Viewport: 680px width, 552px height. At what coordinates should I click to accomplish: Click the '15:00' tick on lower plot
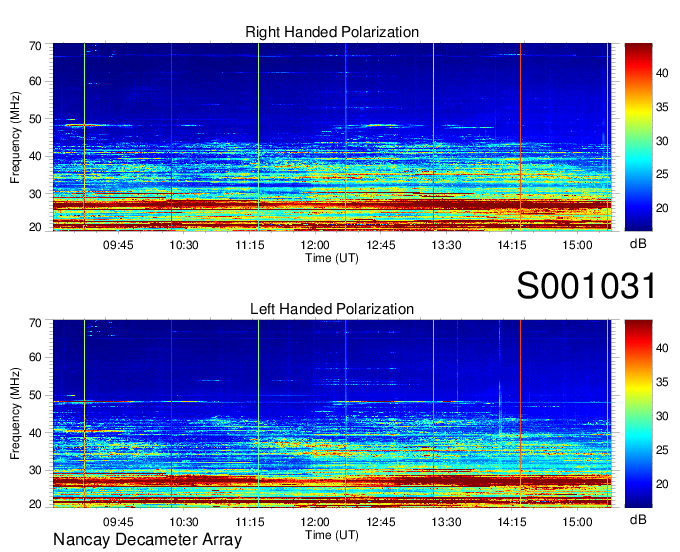click(577, 522)
